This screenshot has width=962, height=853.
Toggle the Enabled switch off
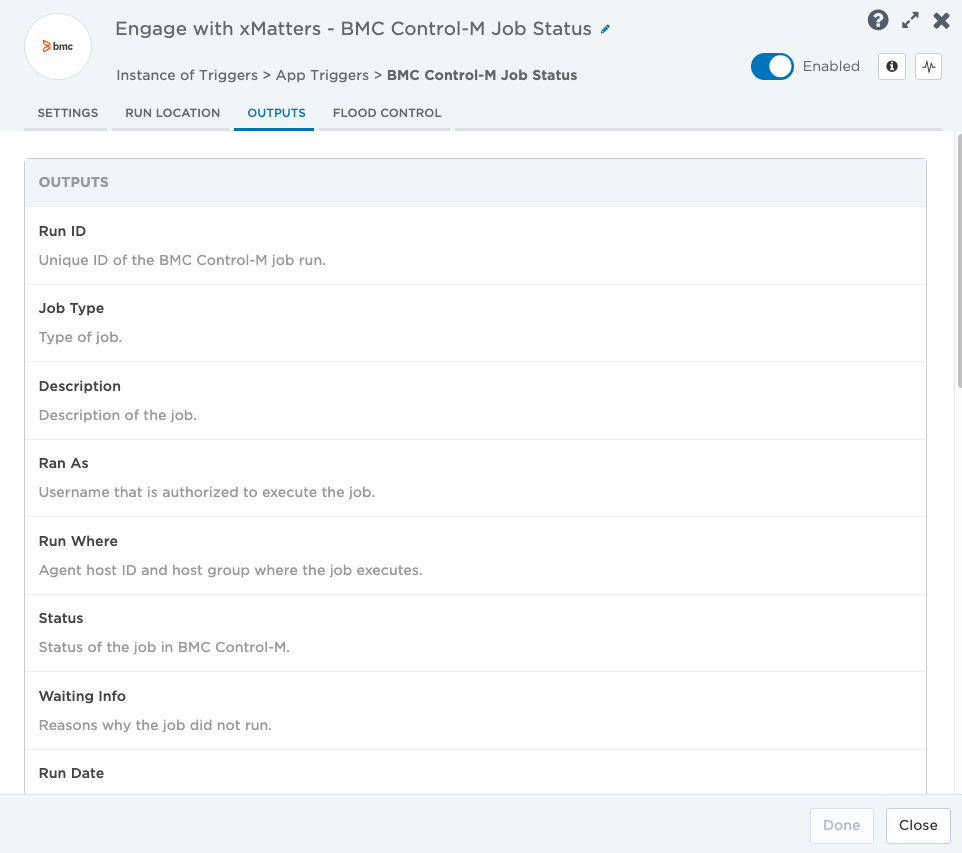coord(772,66)
